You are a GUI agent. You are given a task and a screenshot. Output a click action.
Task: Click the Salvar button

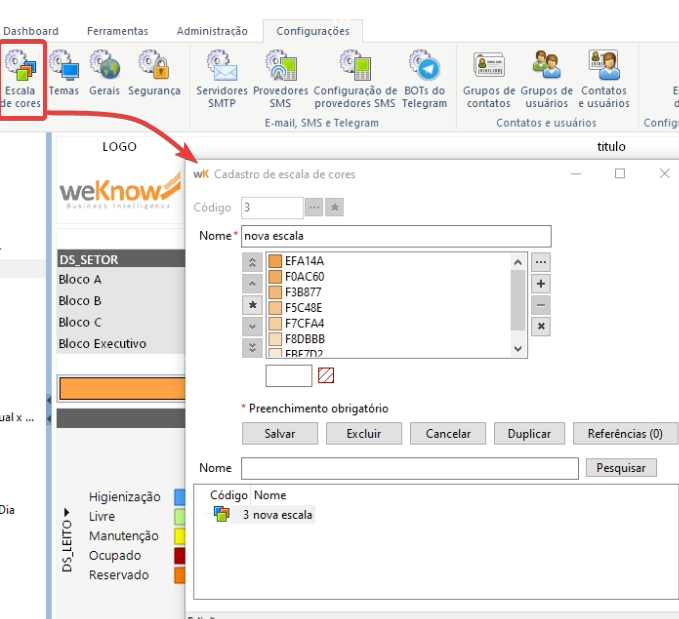280,434
